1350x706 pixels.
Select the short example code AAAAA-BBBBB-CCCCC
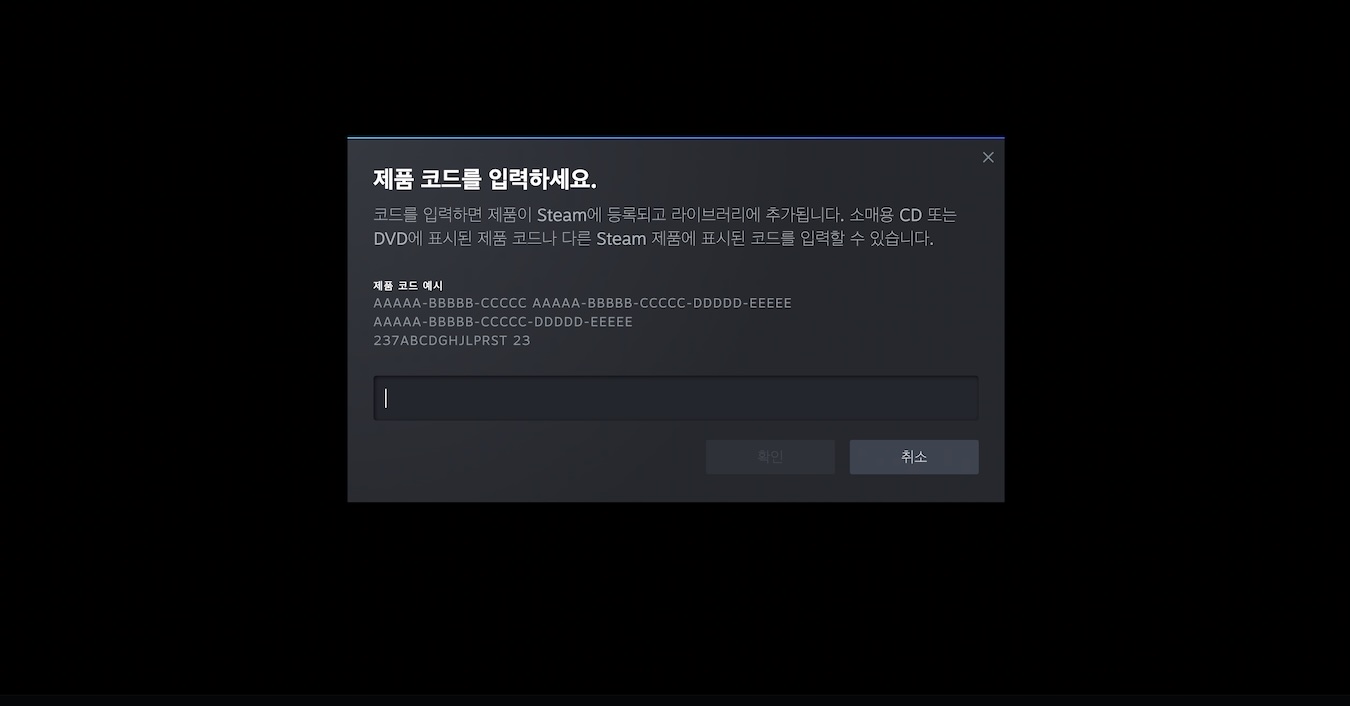tap(450, 303)
